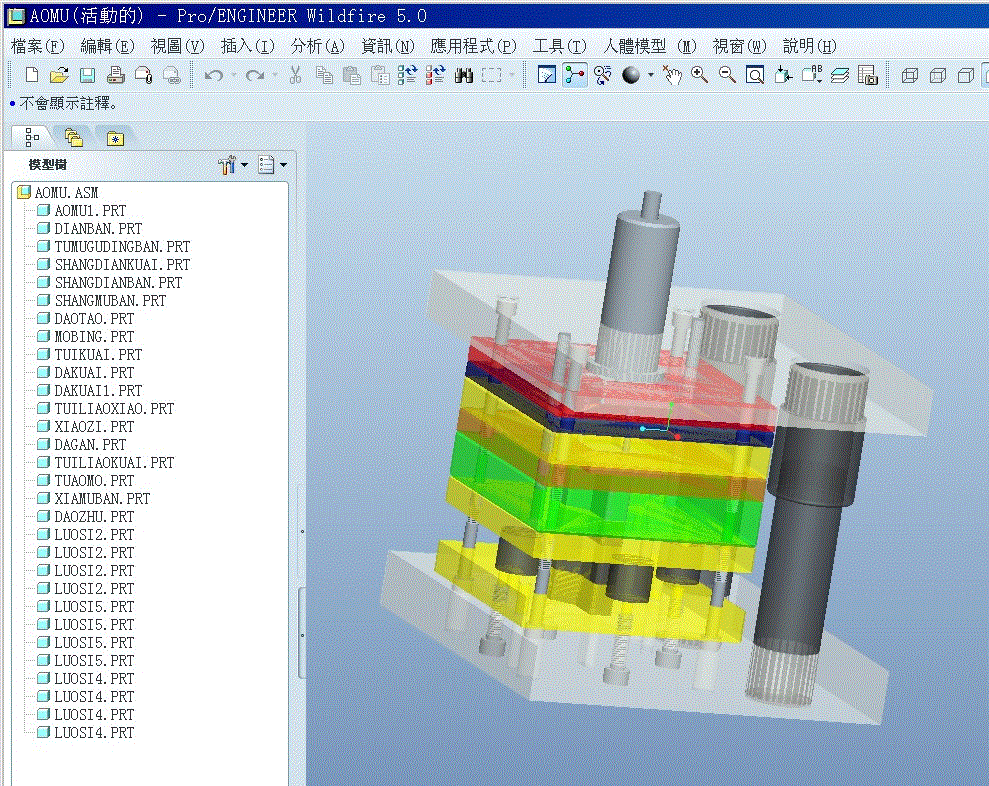The height and width of the screenshot is (786, 989).
Task: Expand the redo history dropdown arrow
Action: pyautogui.click(x=275, y=75)
